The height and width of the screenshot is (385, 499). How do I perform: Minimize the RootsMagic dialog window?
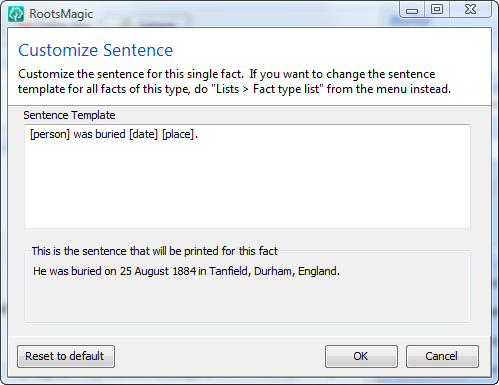(412, 10)
